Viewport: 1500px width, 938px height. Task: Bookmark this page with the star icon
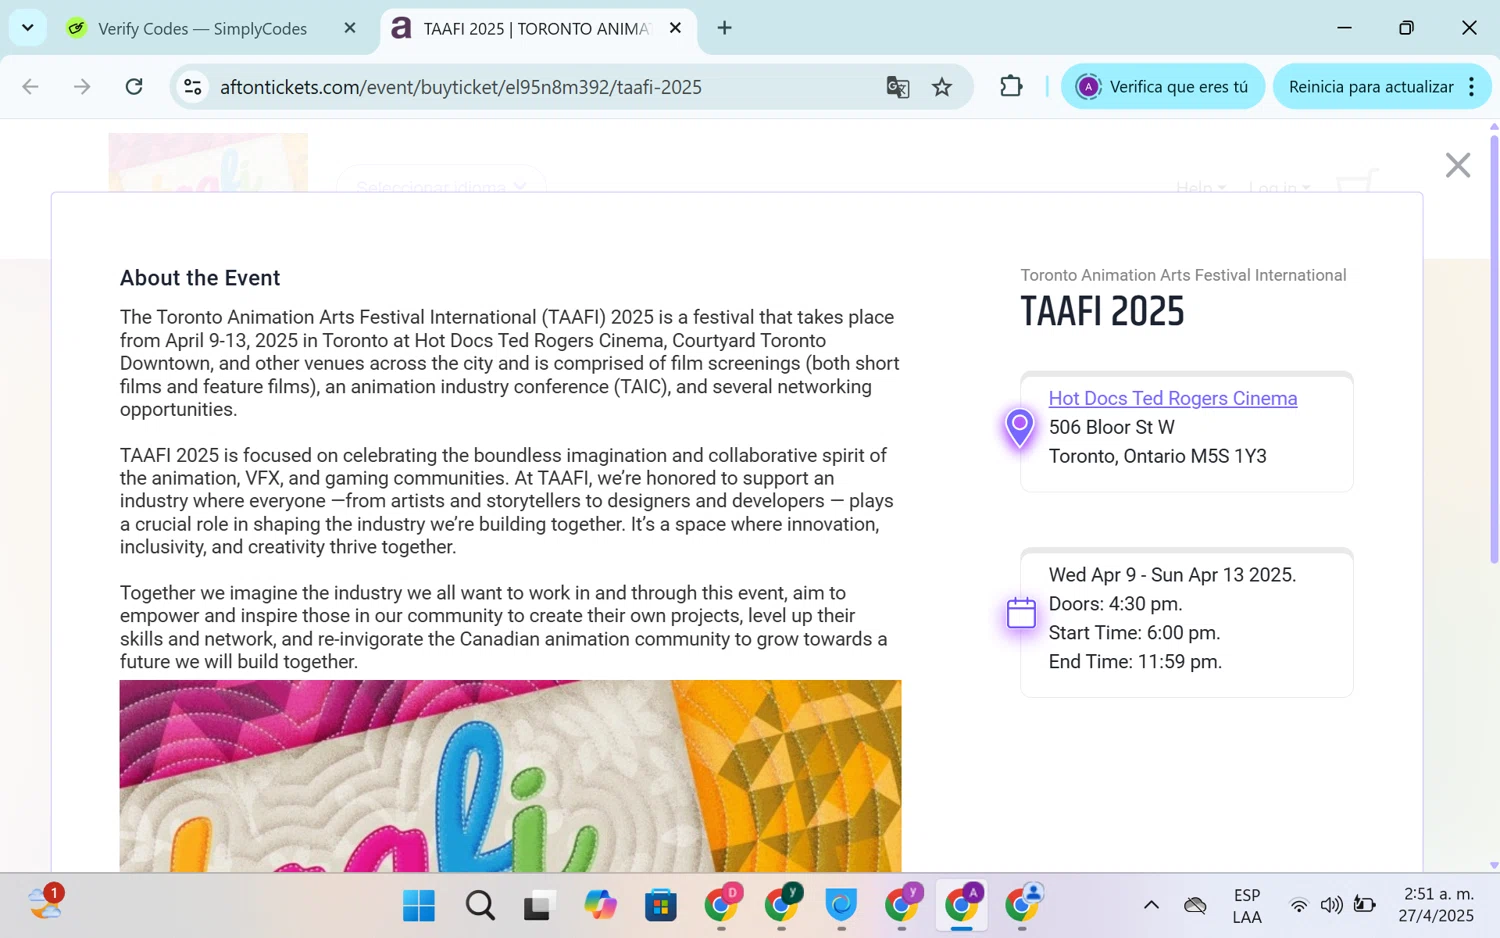point(942,87)
